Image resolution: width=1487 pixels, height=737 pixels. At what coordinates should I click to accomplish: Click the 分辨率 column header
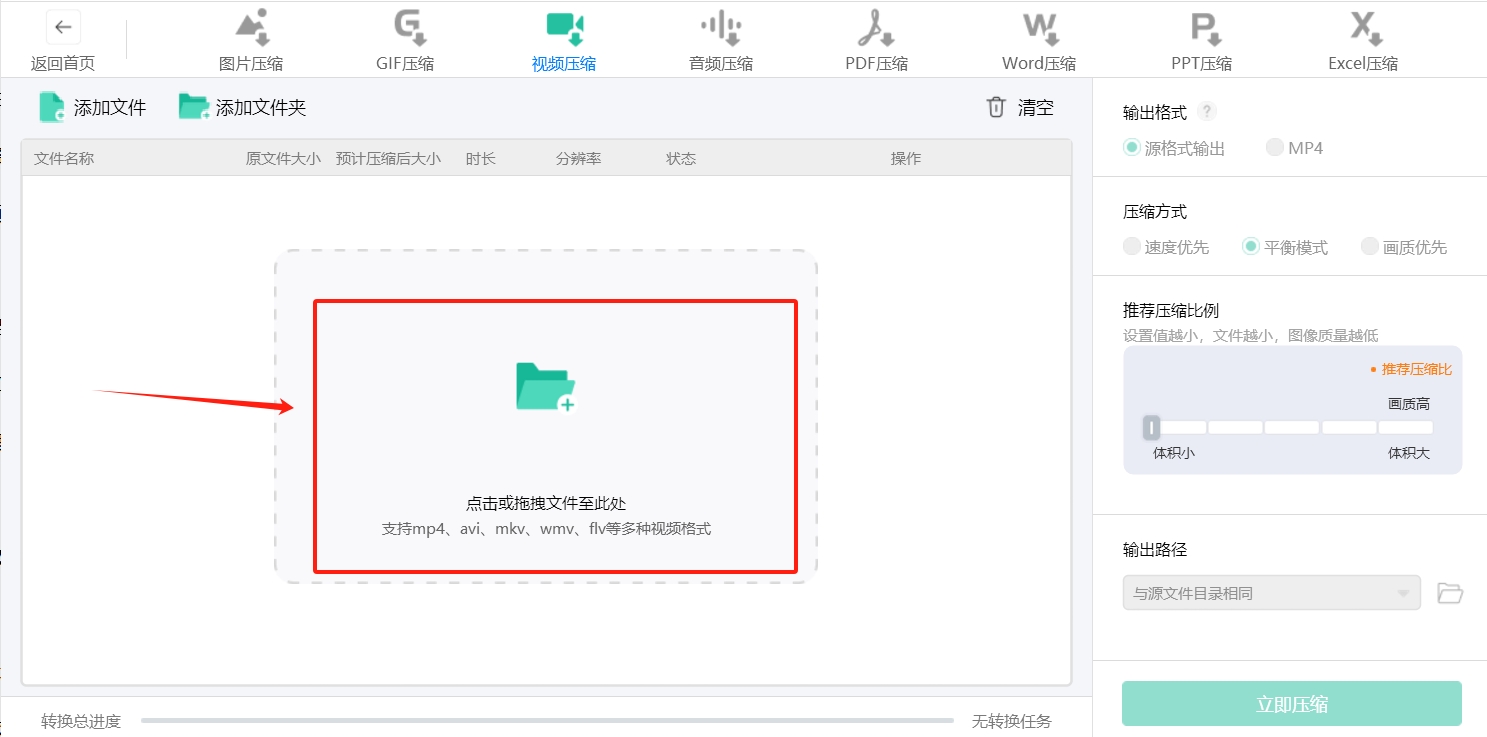coord(579,159)
